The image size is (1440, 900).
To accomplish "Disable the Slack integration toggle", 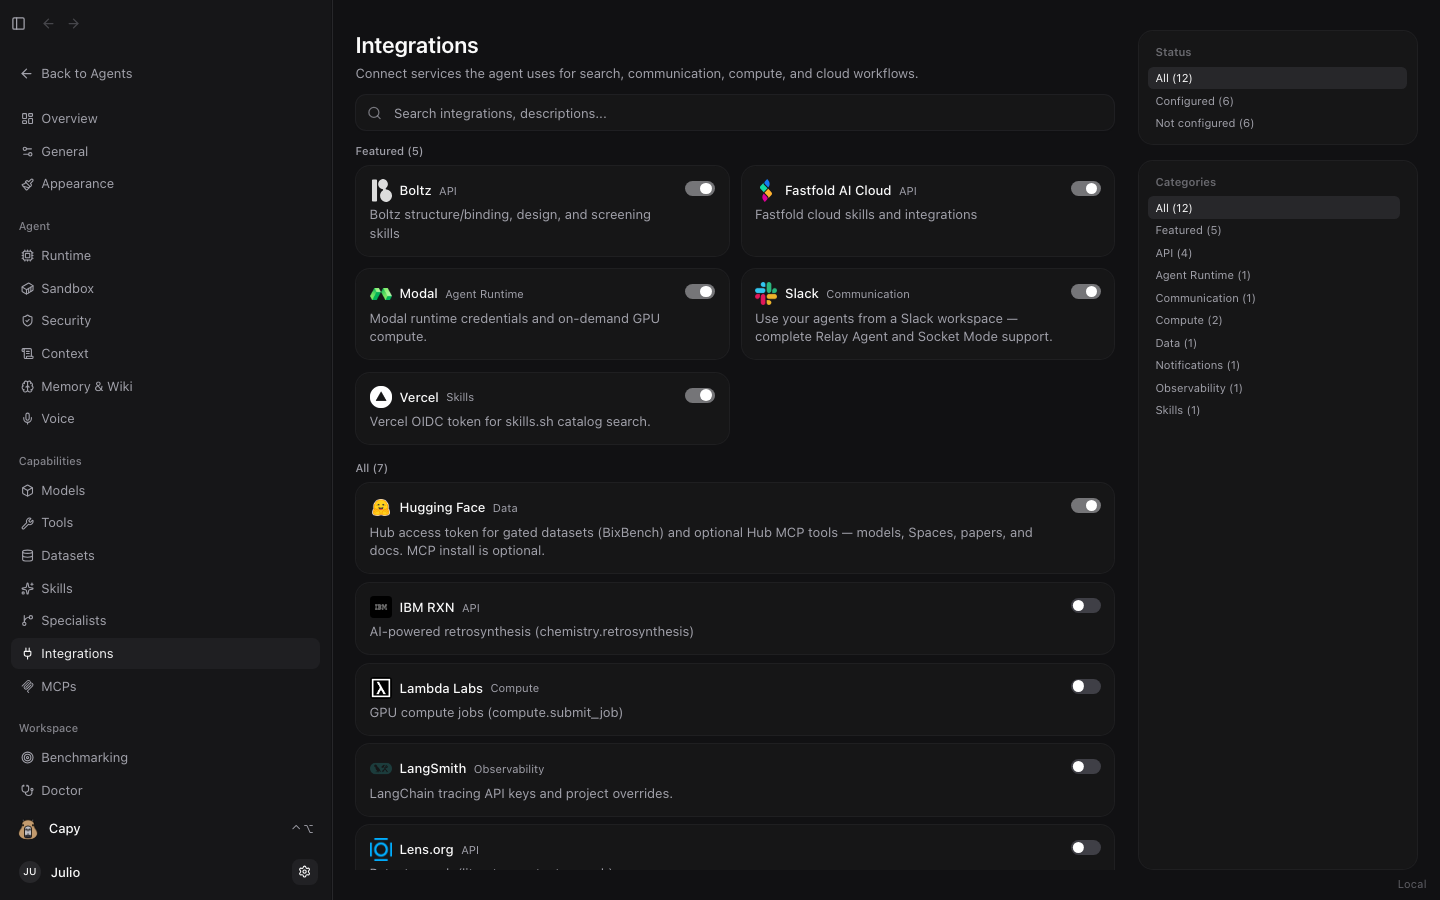I will coord(1085,292).
